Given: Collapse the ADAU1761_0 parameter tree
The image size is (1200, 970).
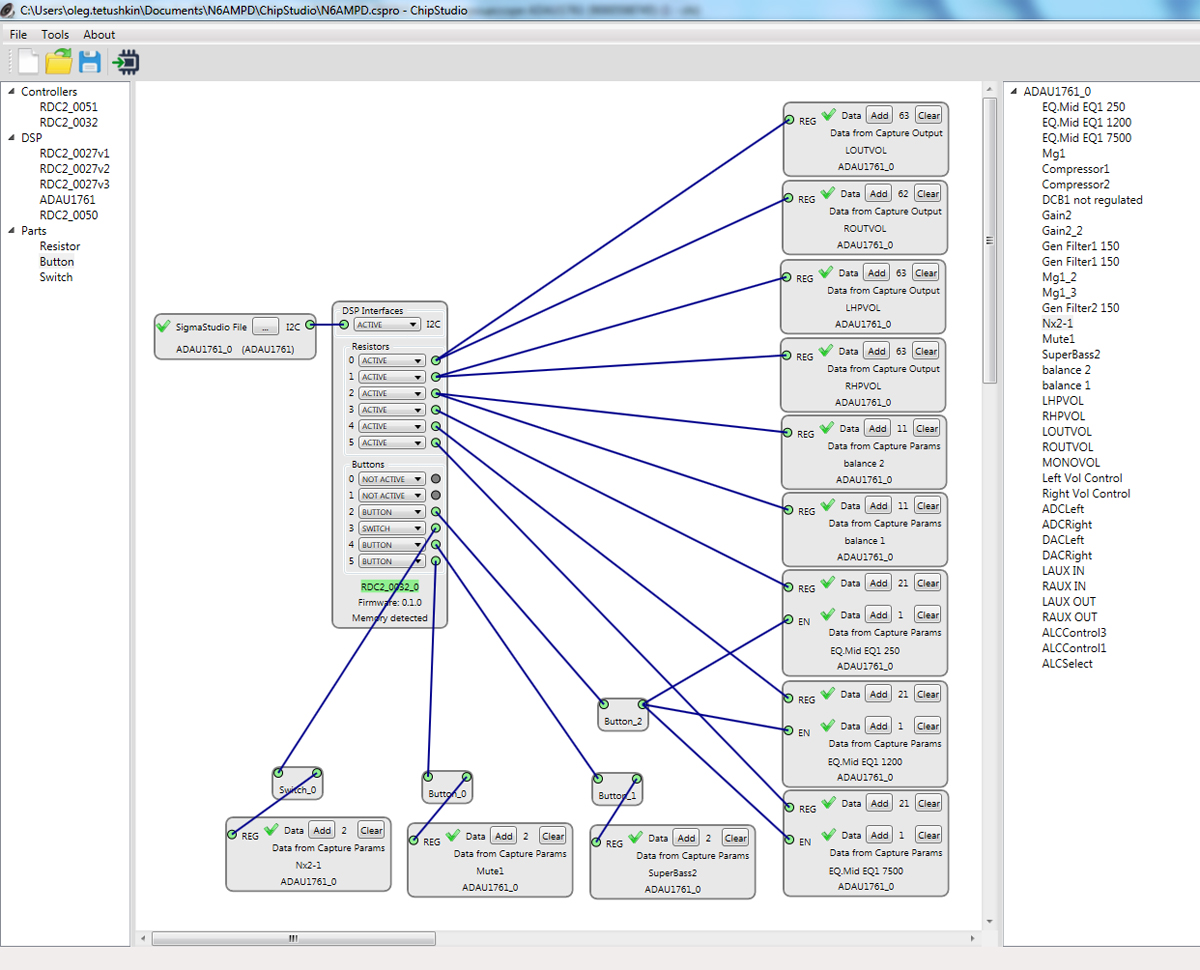Looking at the screenshot, I should (x=1013, y=92).
